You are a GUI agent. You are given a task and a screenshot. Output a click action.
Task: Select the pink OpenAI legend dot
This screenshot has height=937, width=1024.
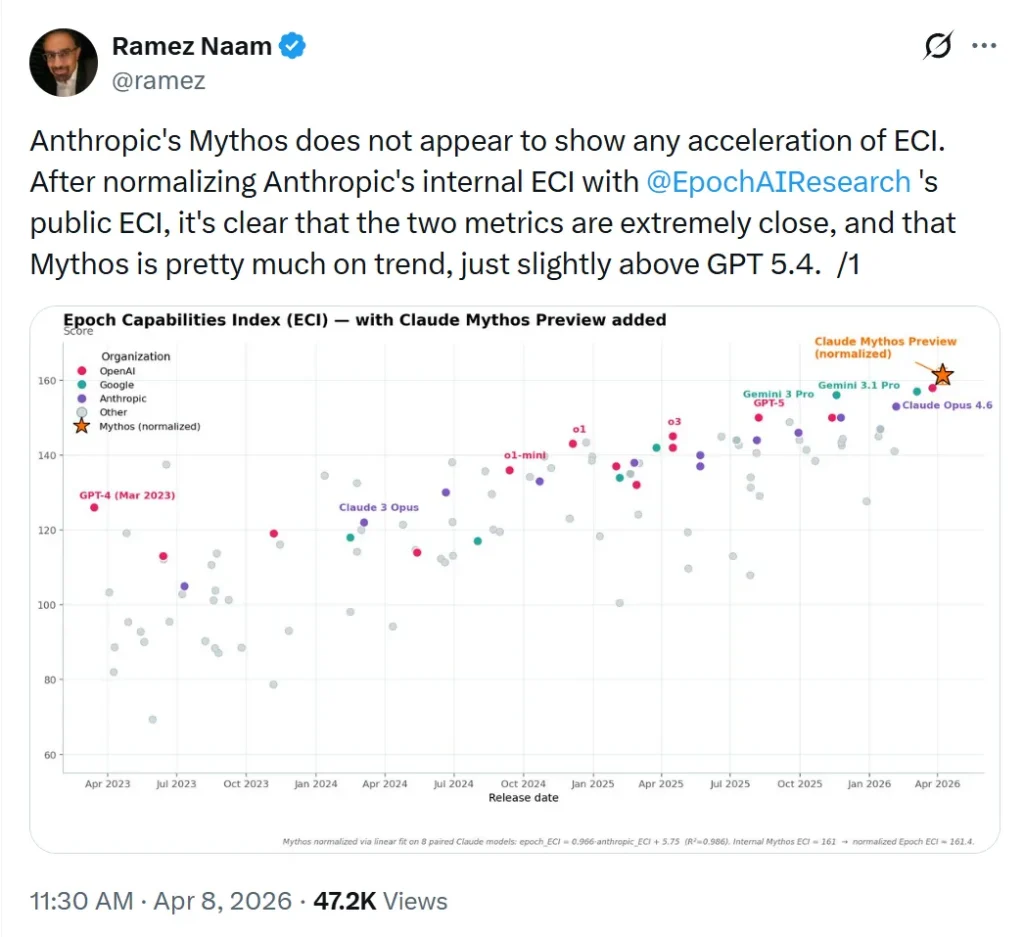tap(82, 371)
